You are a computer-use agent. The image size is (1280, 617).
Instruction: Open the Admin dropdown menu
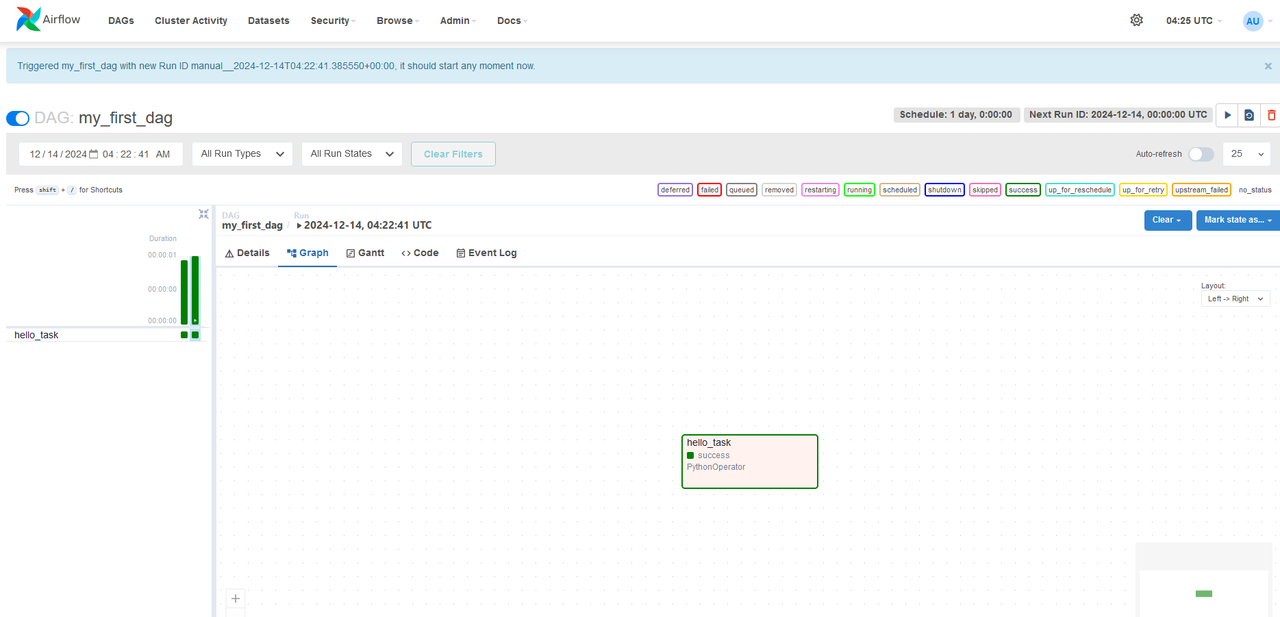[x=458, y=20]
